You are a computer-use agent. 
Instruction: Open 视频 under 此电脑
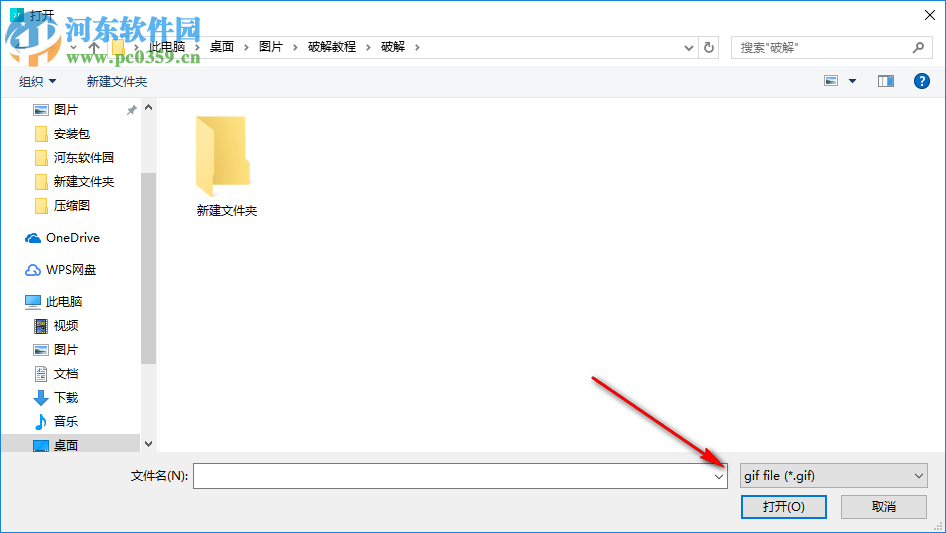pos(66,326)
